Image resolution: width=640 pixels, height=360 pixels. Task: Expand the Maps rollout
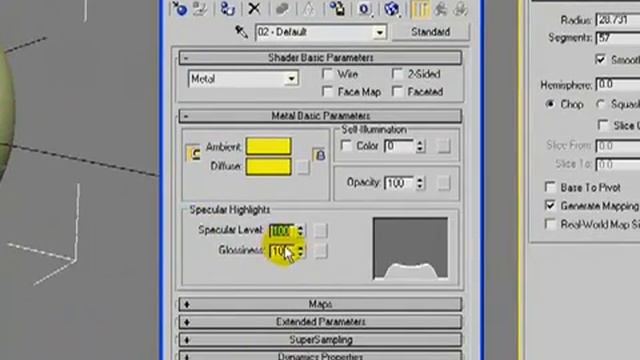point(320,304)
